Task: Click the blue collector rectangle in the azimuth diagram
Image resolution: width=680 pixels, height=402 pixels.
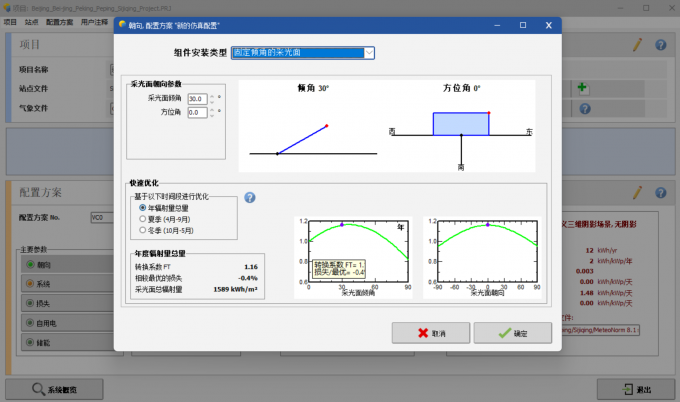Action: pos(461,124)
